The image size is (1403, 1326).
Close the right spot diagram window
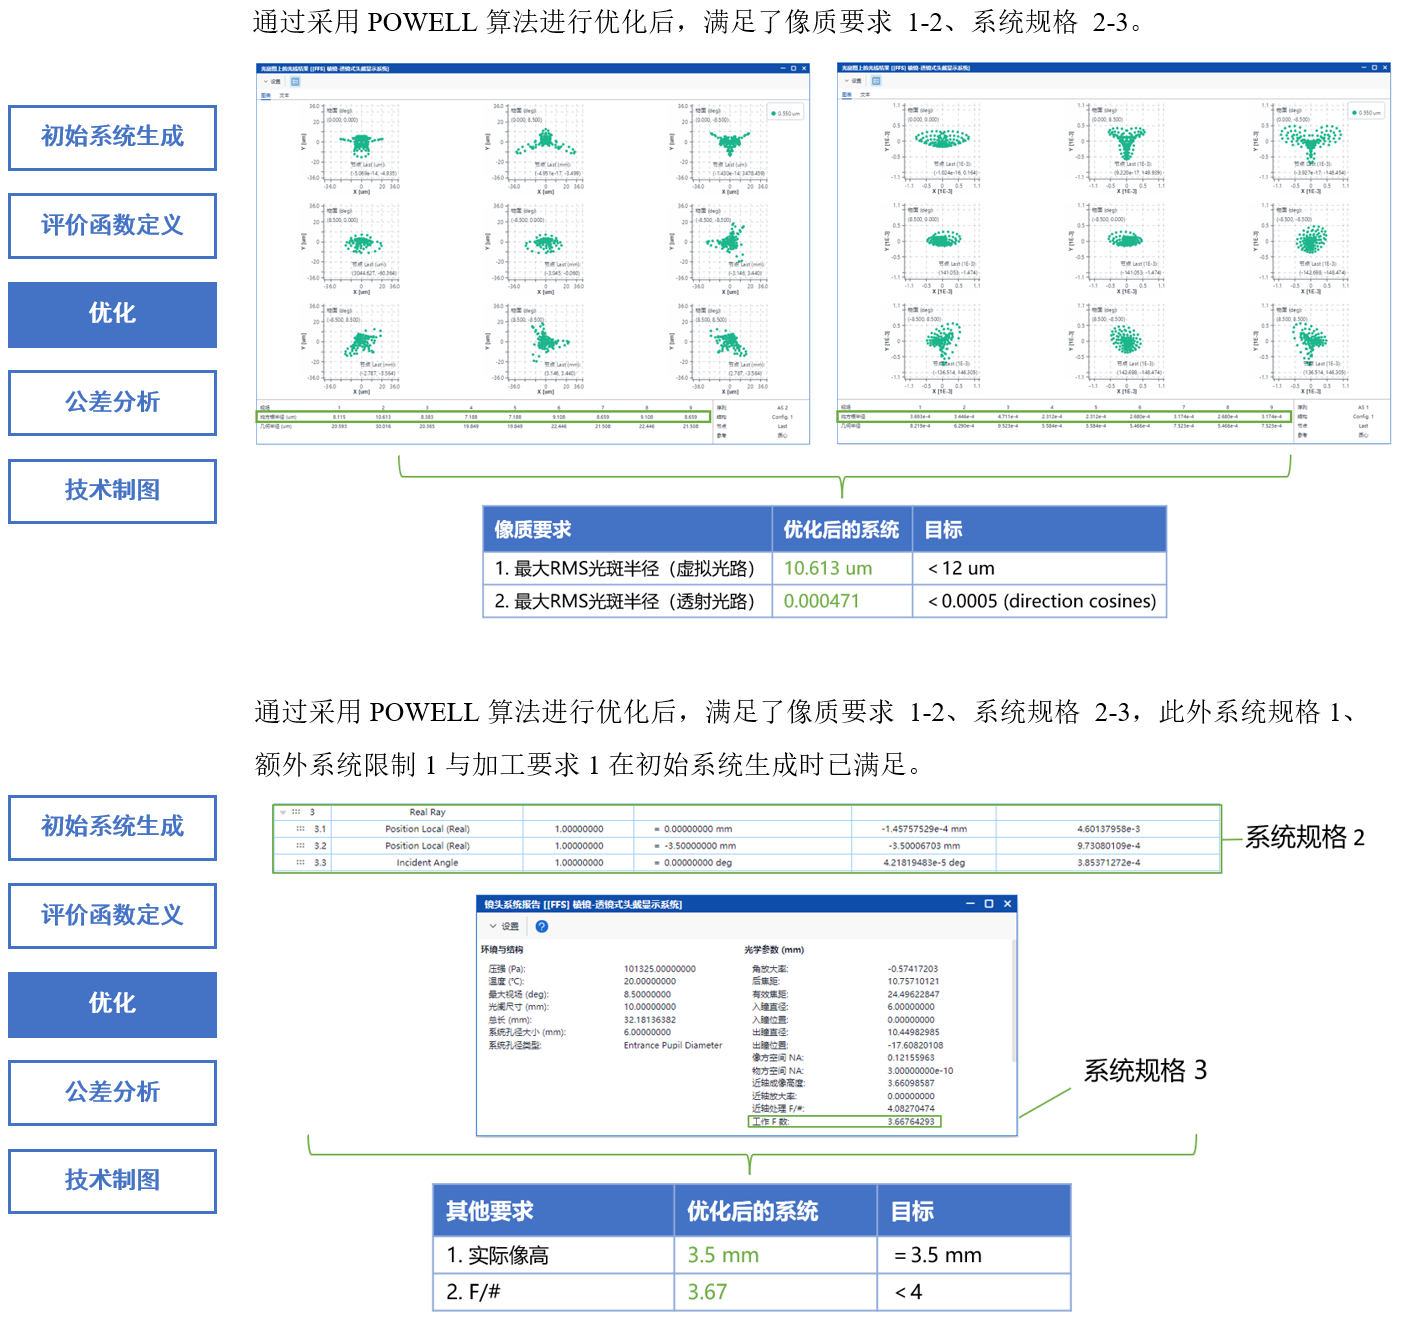(1385, 68)
